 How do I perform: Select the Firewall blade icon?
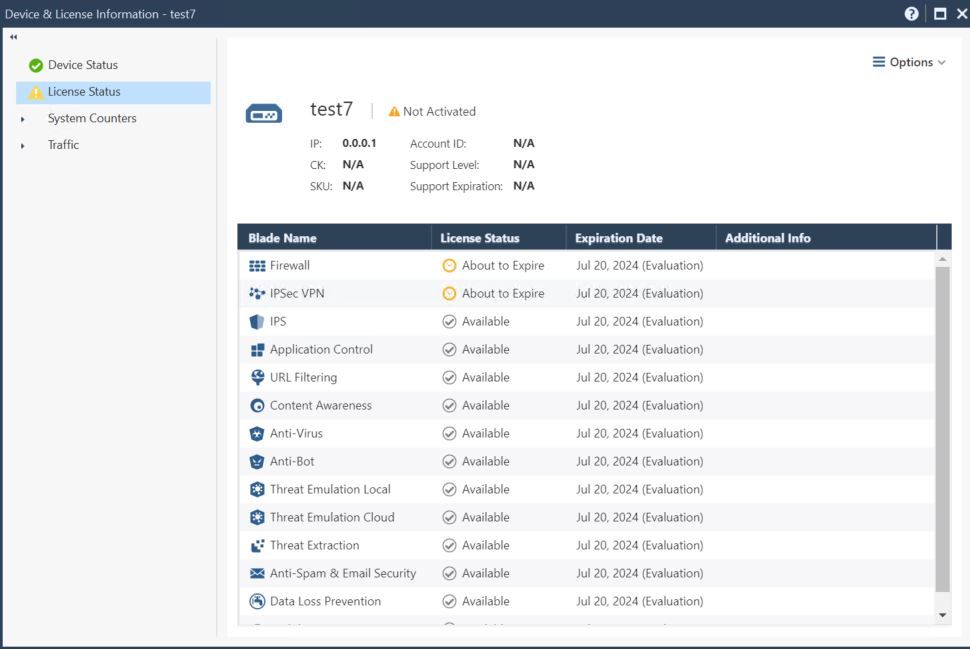click(258, 265)
